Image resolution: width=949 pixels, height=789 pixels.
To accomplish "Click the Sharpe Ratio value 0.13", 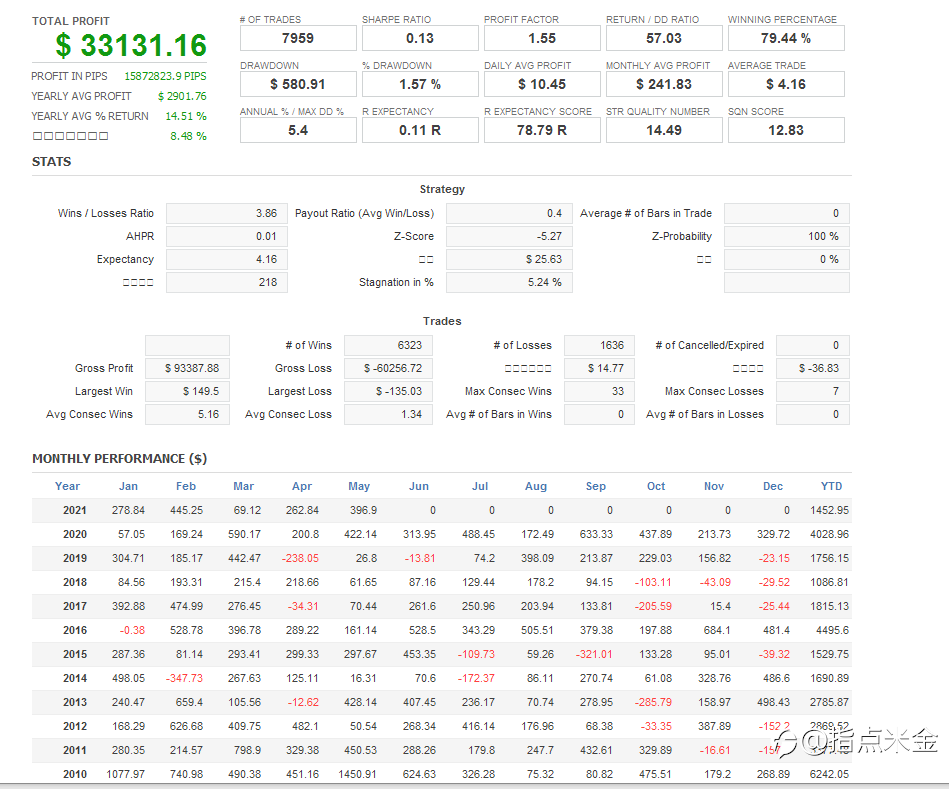I will coord(420,38).
